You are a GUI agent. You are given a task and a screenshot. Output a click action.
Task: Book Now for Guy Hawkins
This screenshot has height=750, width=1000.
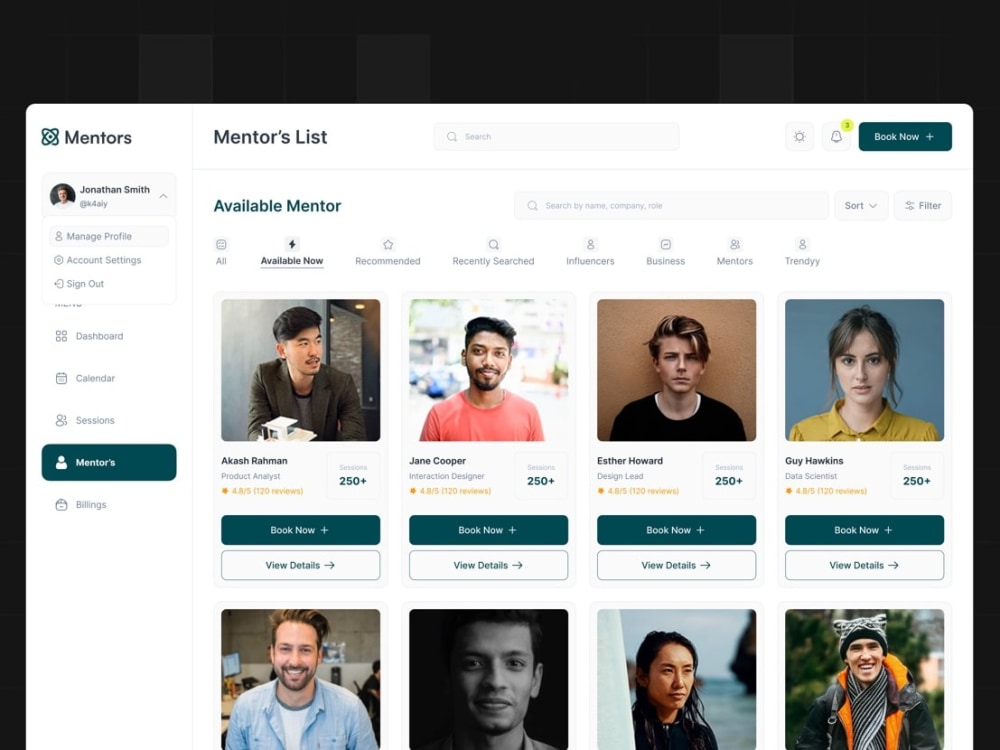(864, 530)
